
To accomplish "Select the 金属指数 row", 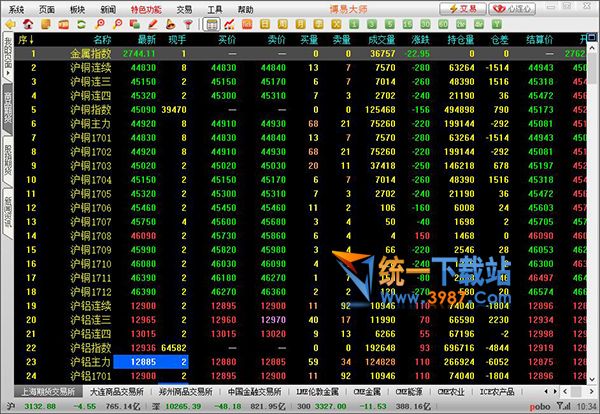I will tap(300, 54).
